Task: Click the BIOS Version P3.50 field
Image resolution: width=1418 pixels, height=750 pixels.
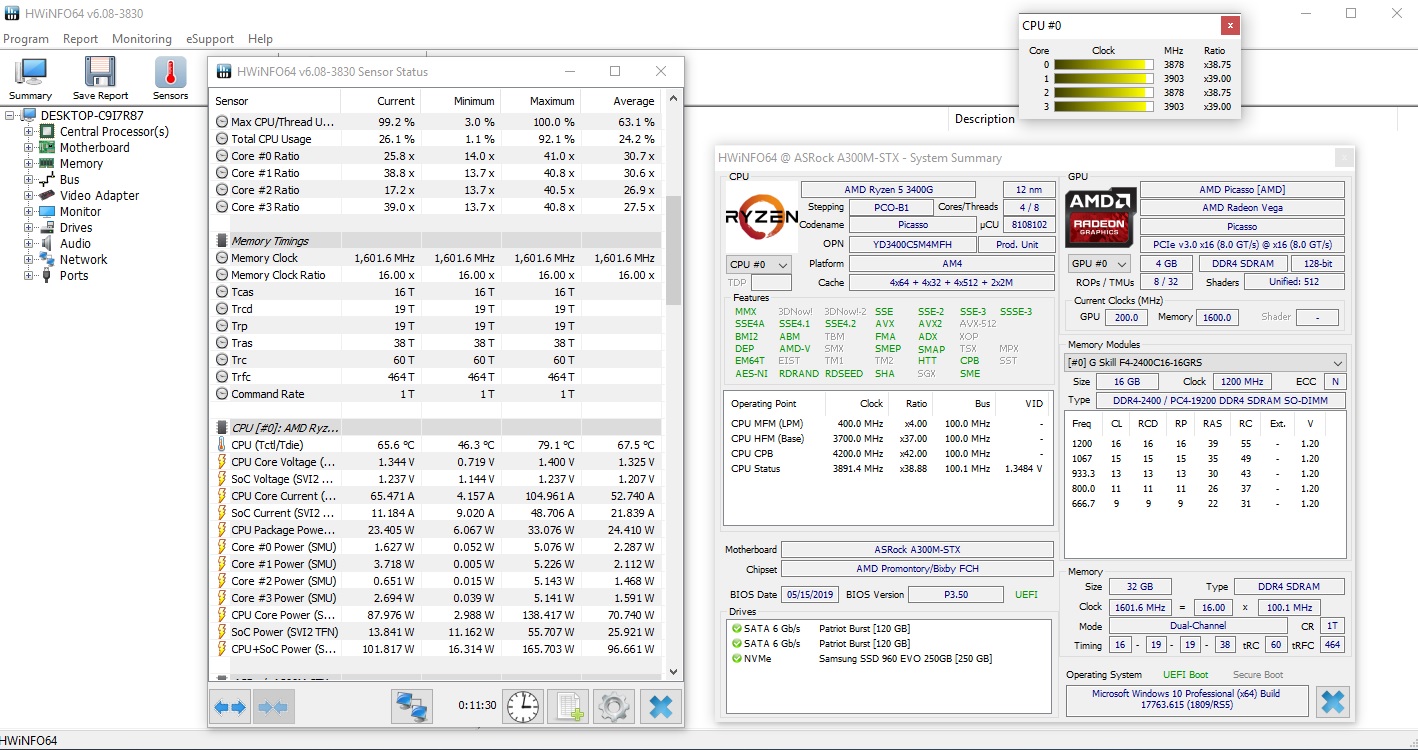Action: 957,594
